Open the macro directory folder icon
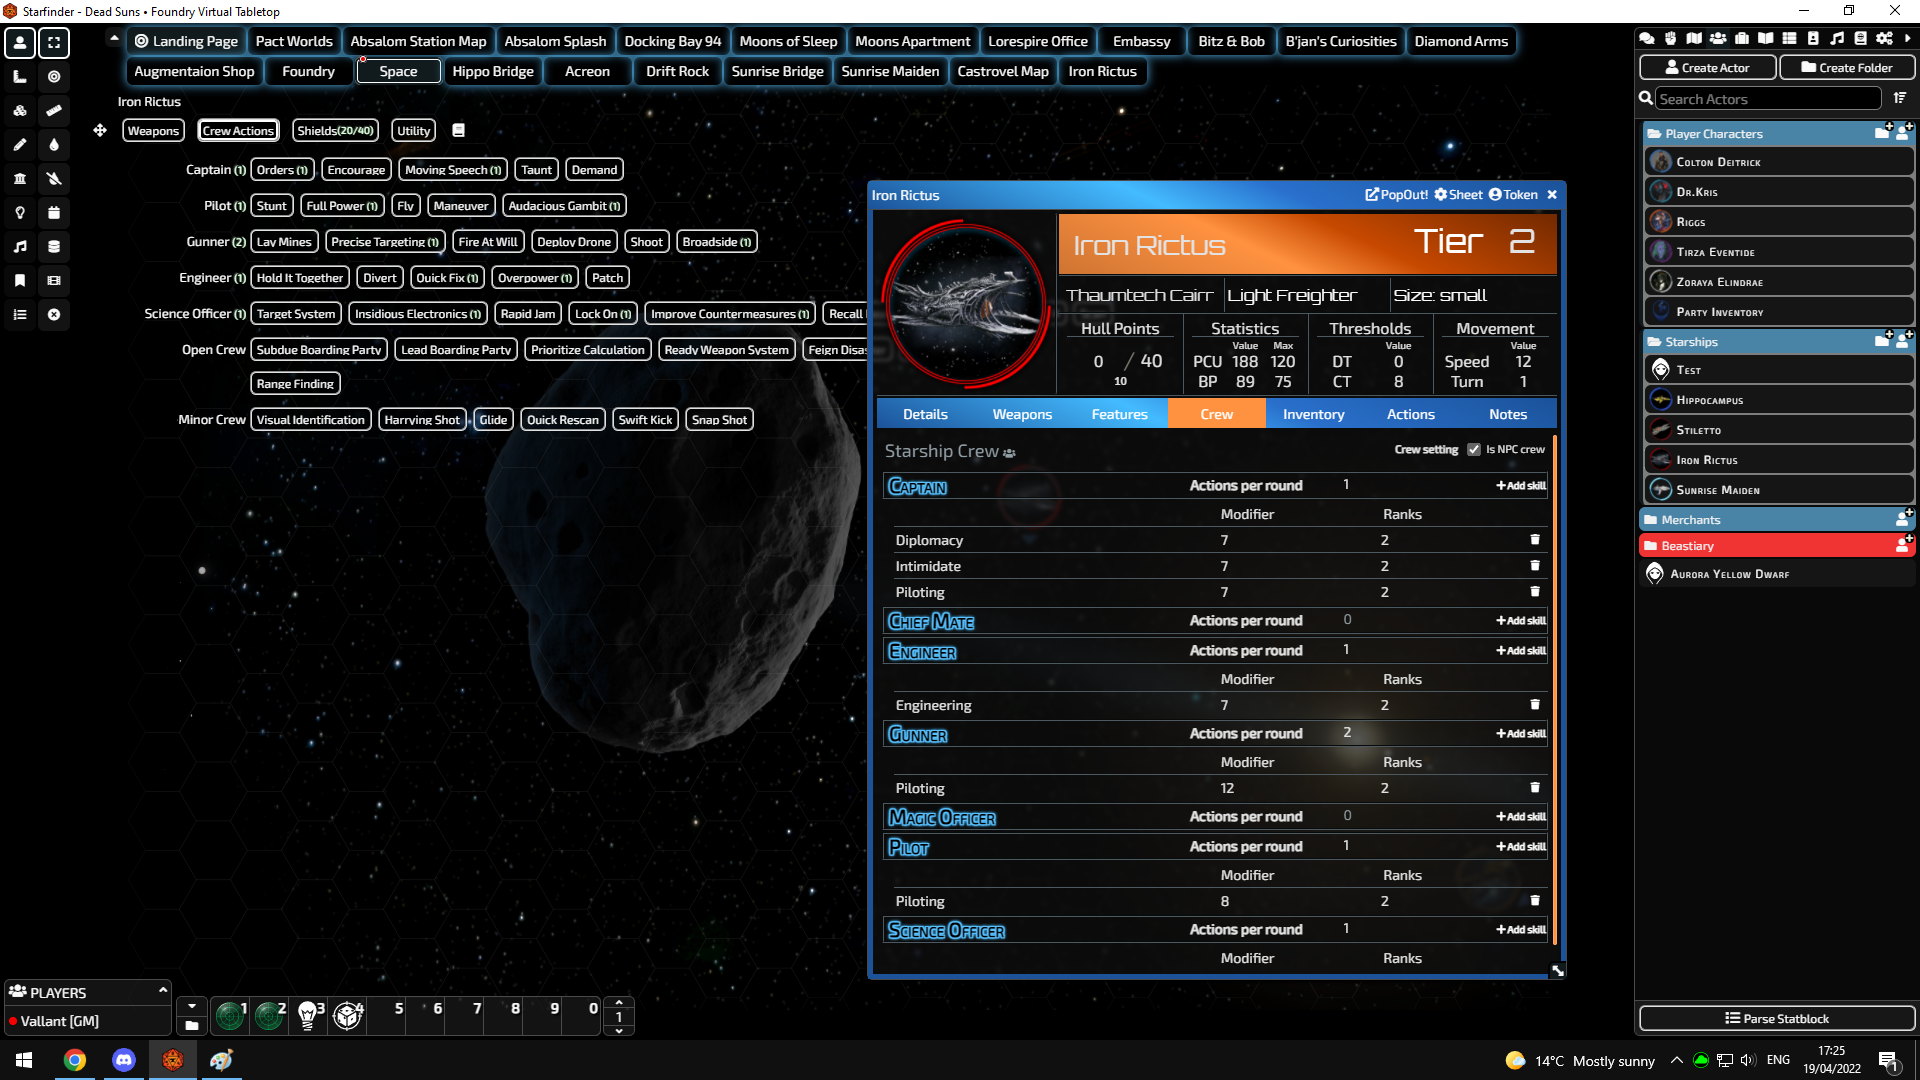 pos(192,1025)
